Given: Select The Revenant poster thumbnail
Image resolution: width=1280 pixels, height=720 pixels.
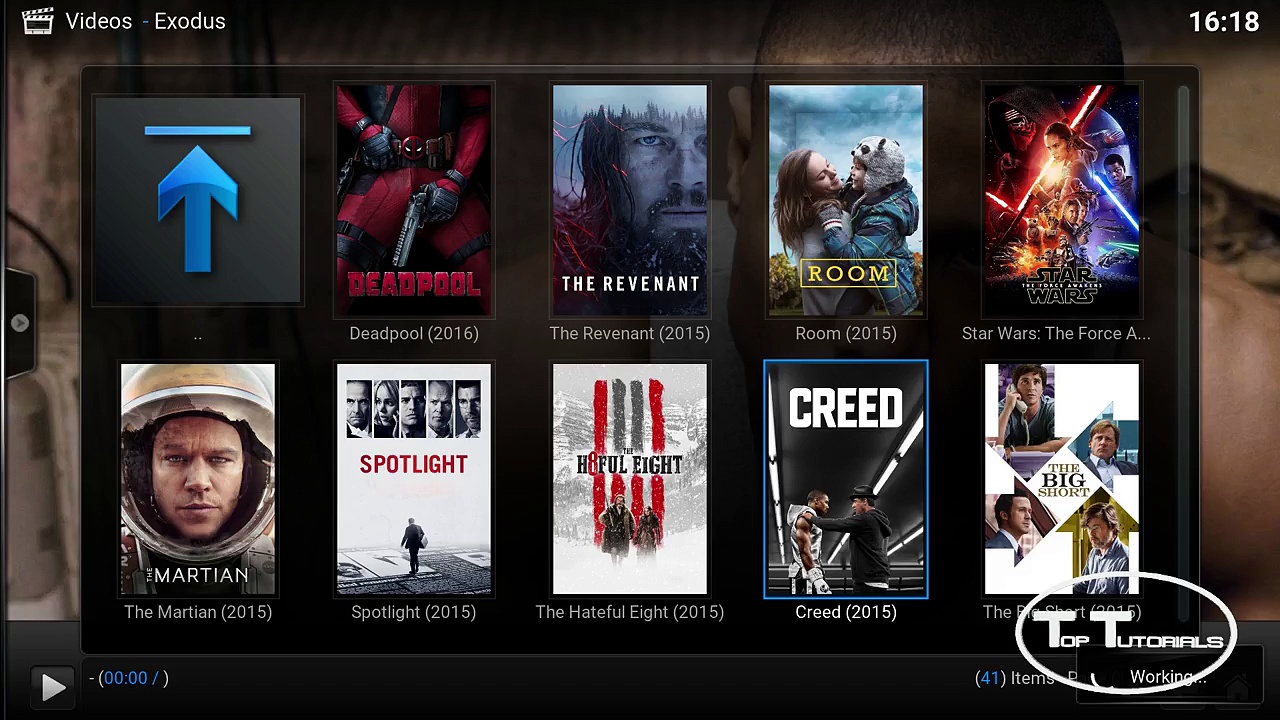Looking at the screenshot, I should pos(629,200).
